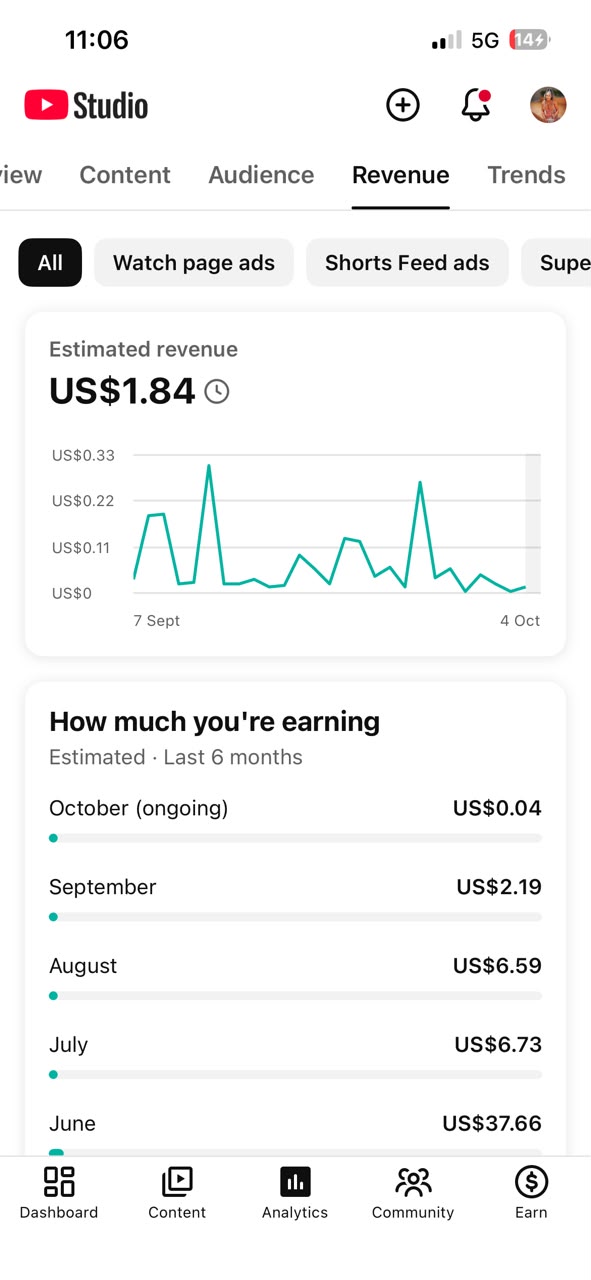Open the notifications bell
The image size is (591, 1280).
point(476,105)
